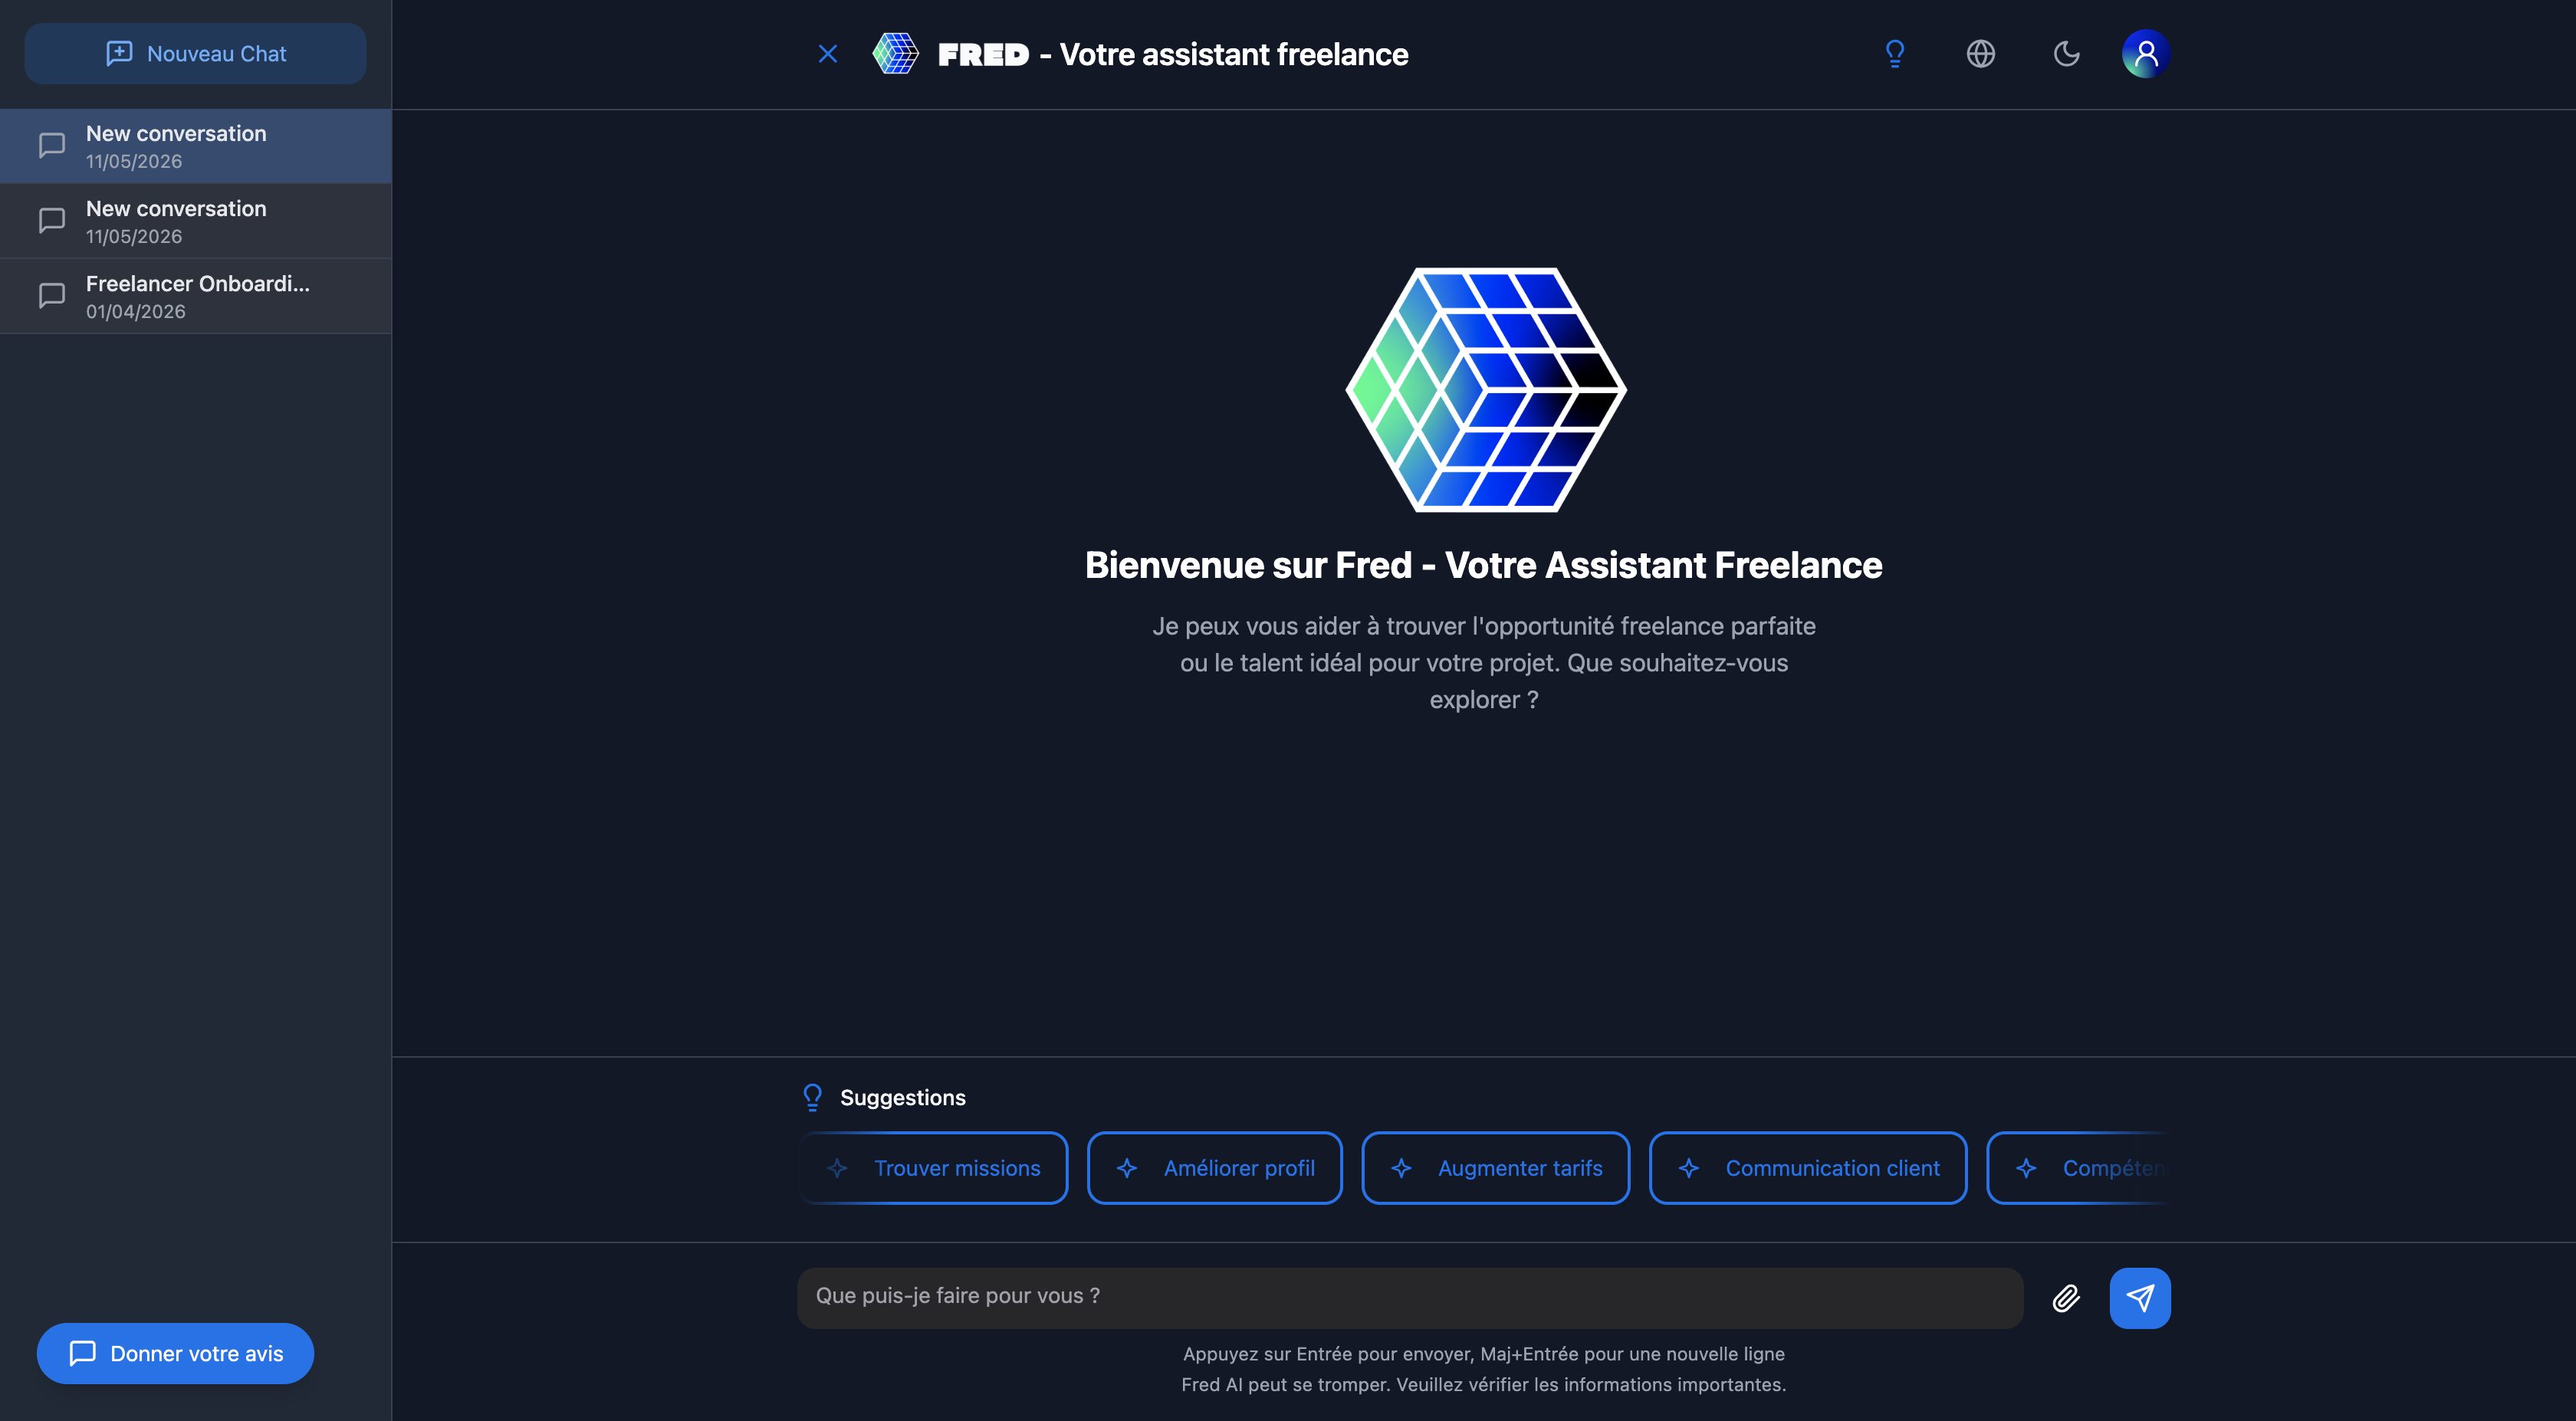
Task: Click the paperclip attach file icon
Action: [x=2066, y=1298]
